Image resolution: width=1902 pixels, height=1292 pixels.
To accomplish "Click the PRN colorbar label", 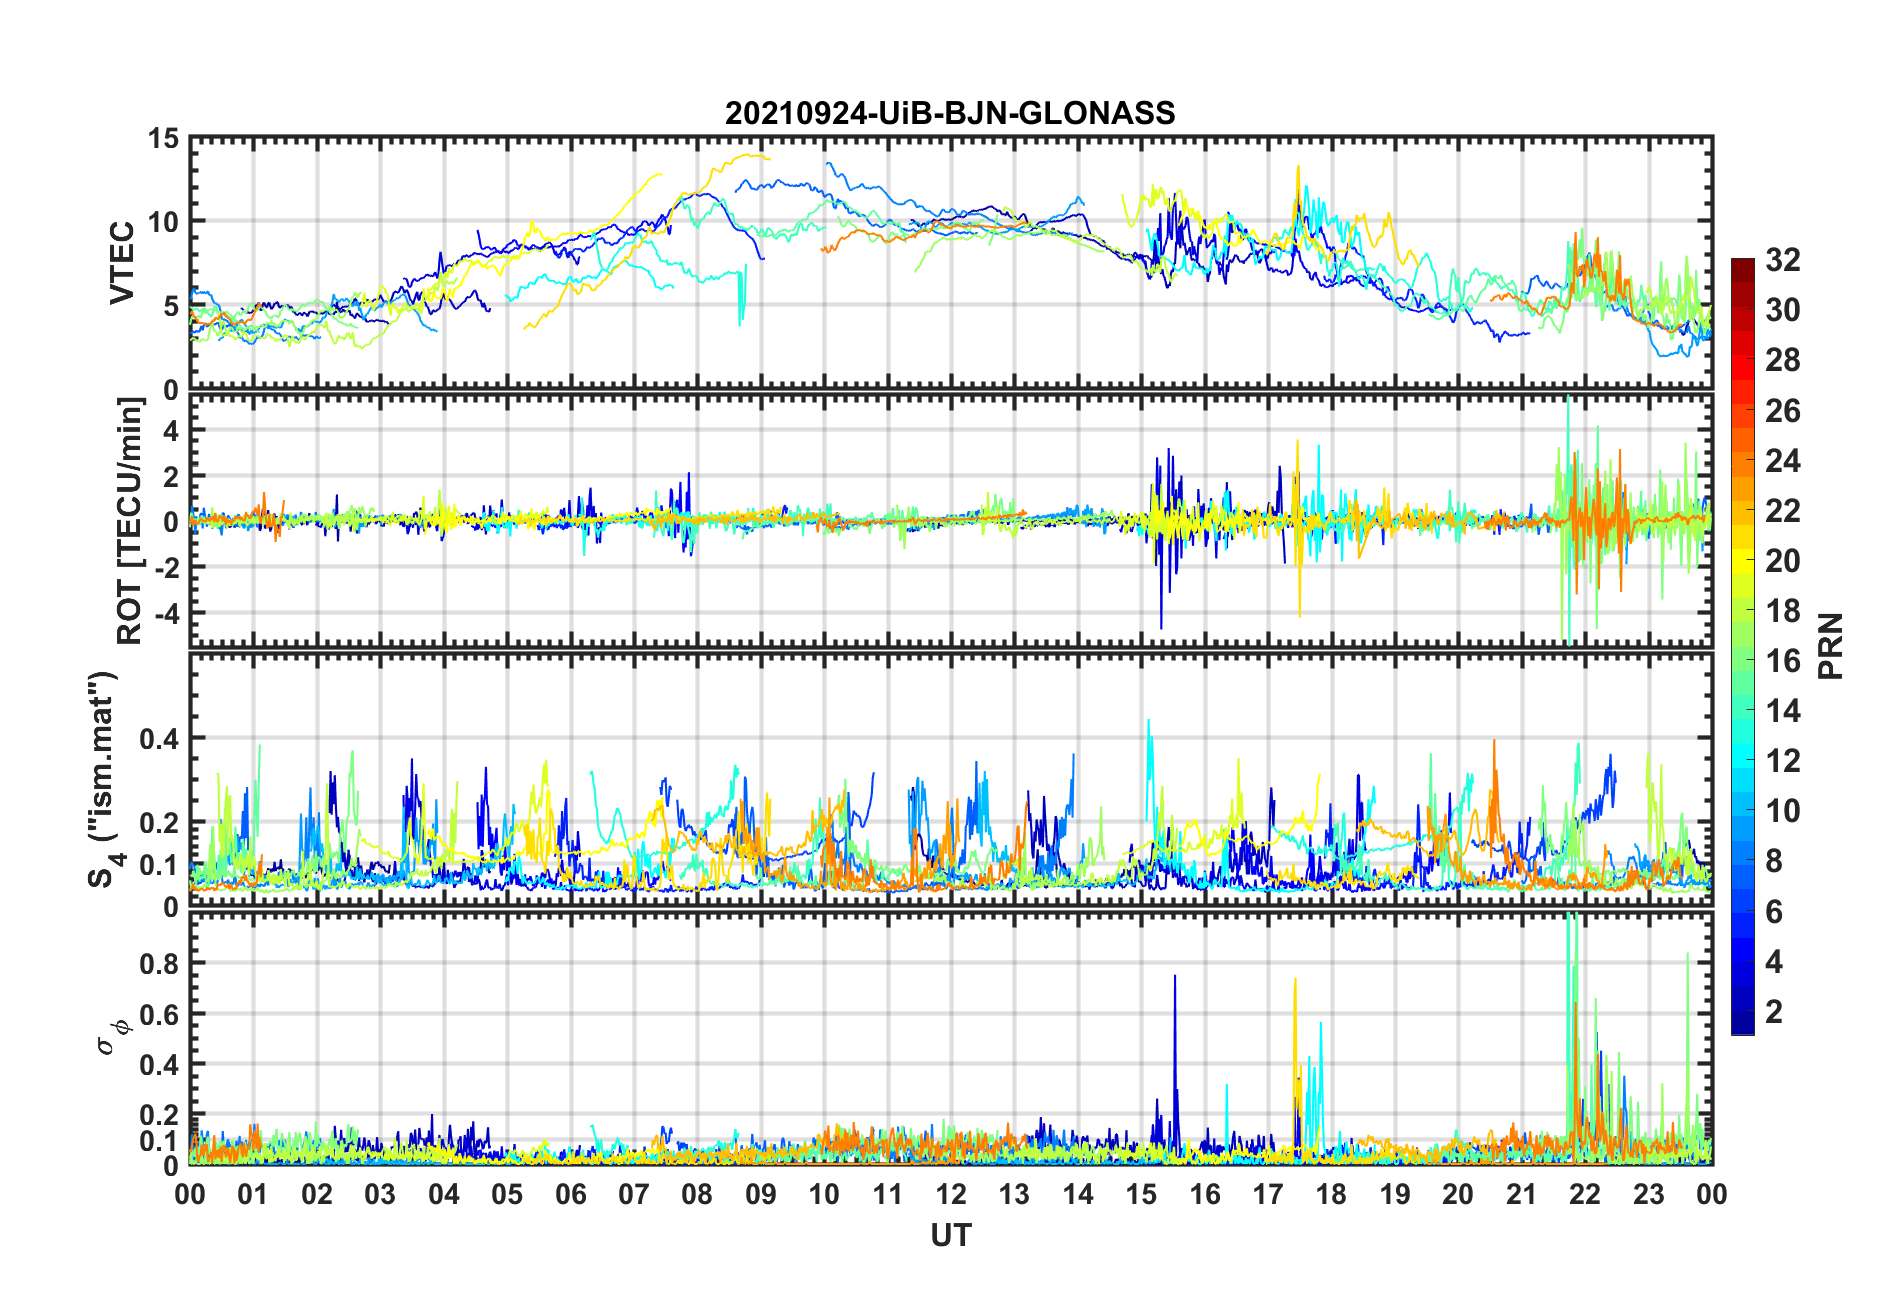I will point(1831,646).
